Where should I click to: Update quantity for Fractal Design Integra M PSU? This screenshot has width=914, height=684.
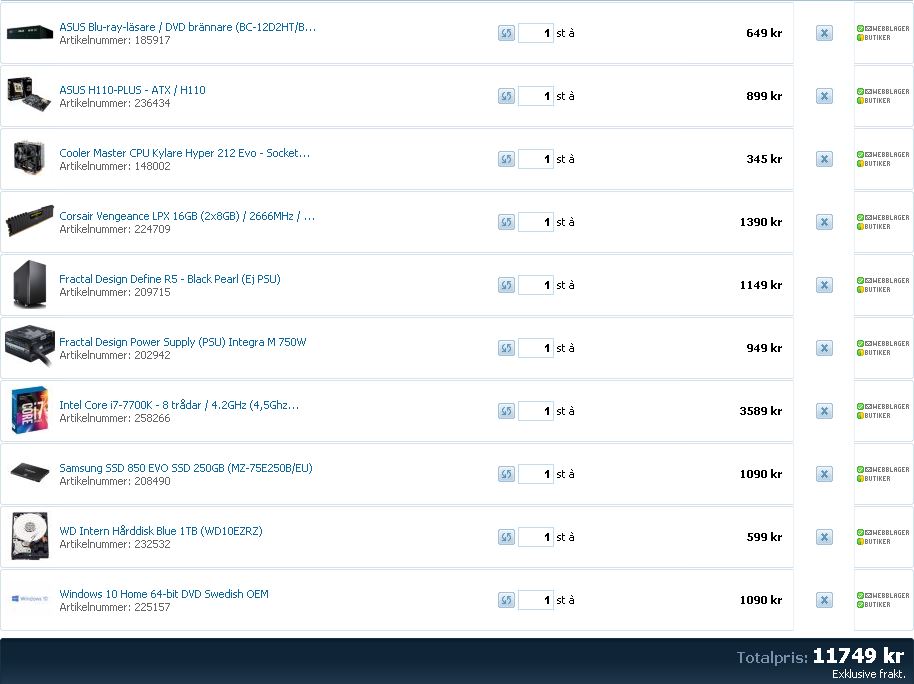506,348
